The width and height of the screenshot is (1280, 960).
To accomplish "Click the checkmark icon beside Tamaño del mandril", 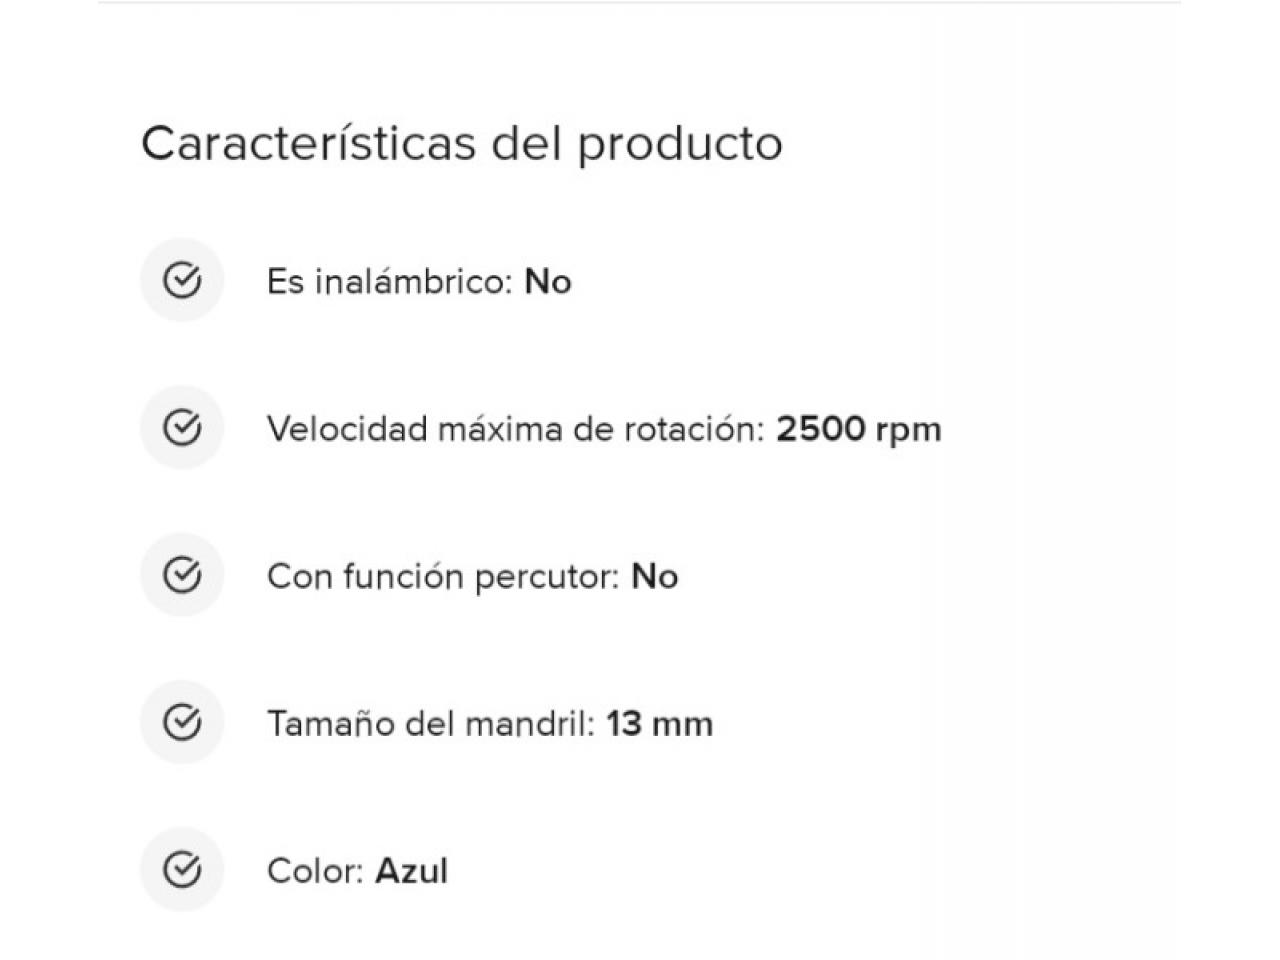I will tap(182, 722).
